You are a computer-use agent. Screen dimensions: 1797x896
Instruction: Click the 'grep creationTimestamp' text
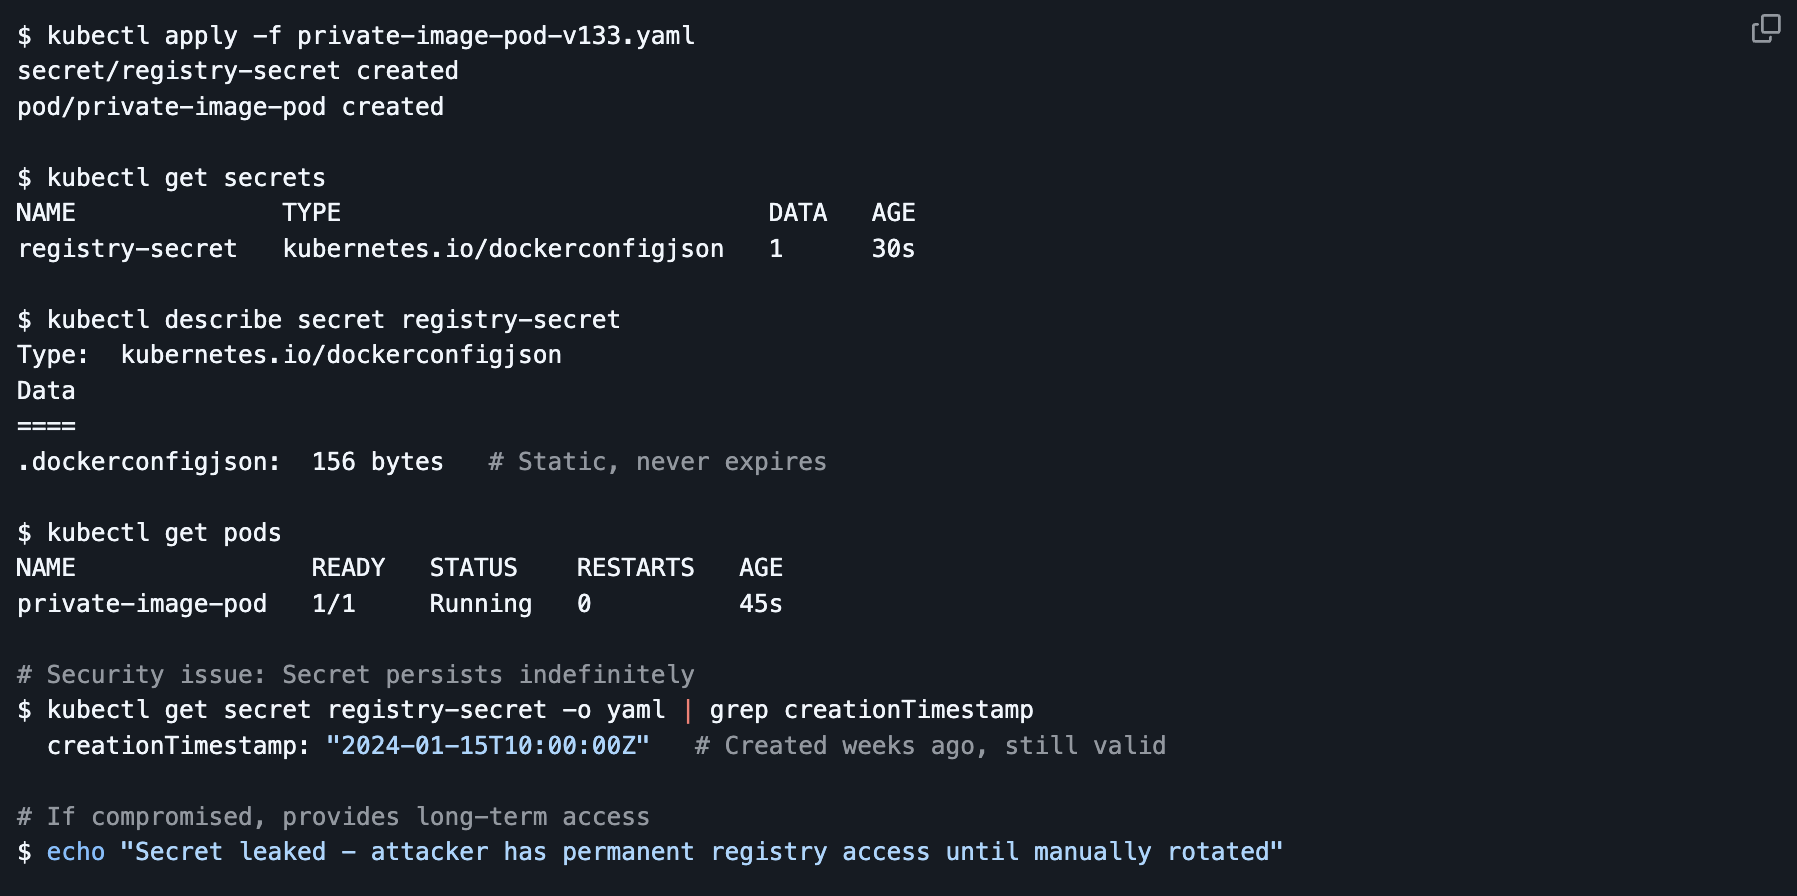[x=871, y=710]
